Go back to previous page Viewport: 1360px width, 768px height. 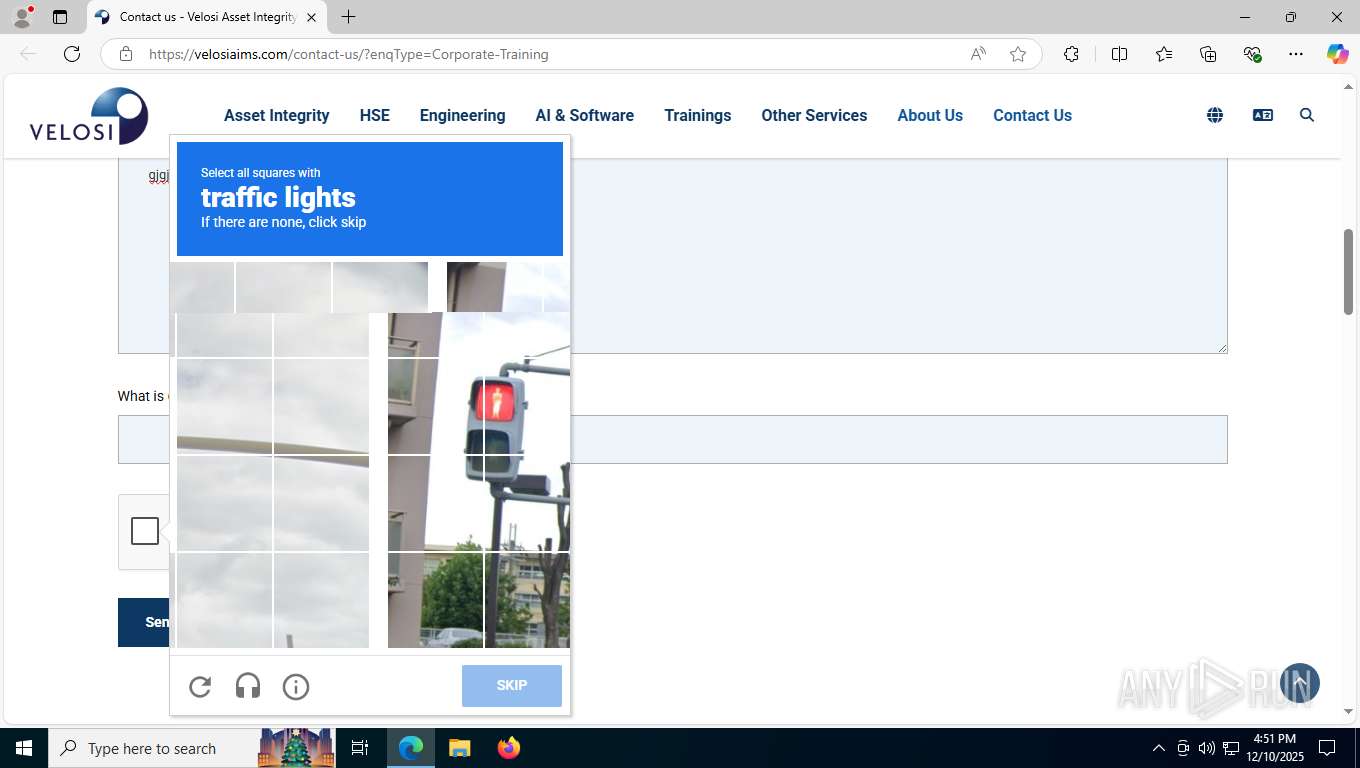click(x=28, y=54)
